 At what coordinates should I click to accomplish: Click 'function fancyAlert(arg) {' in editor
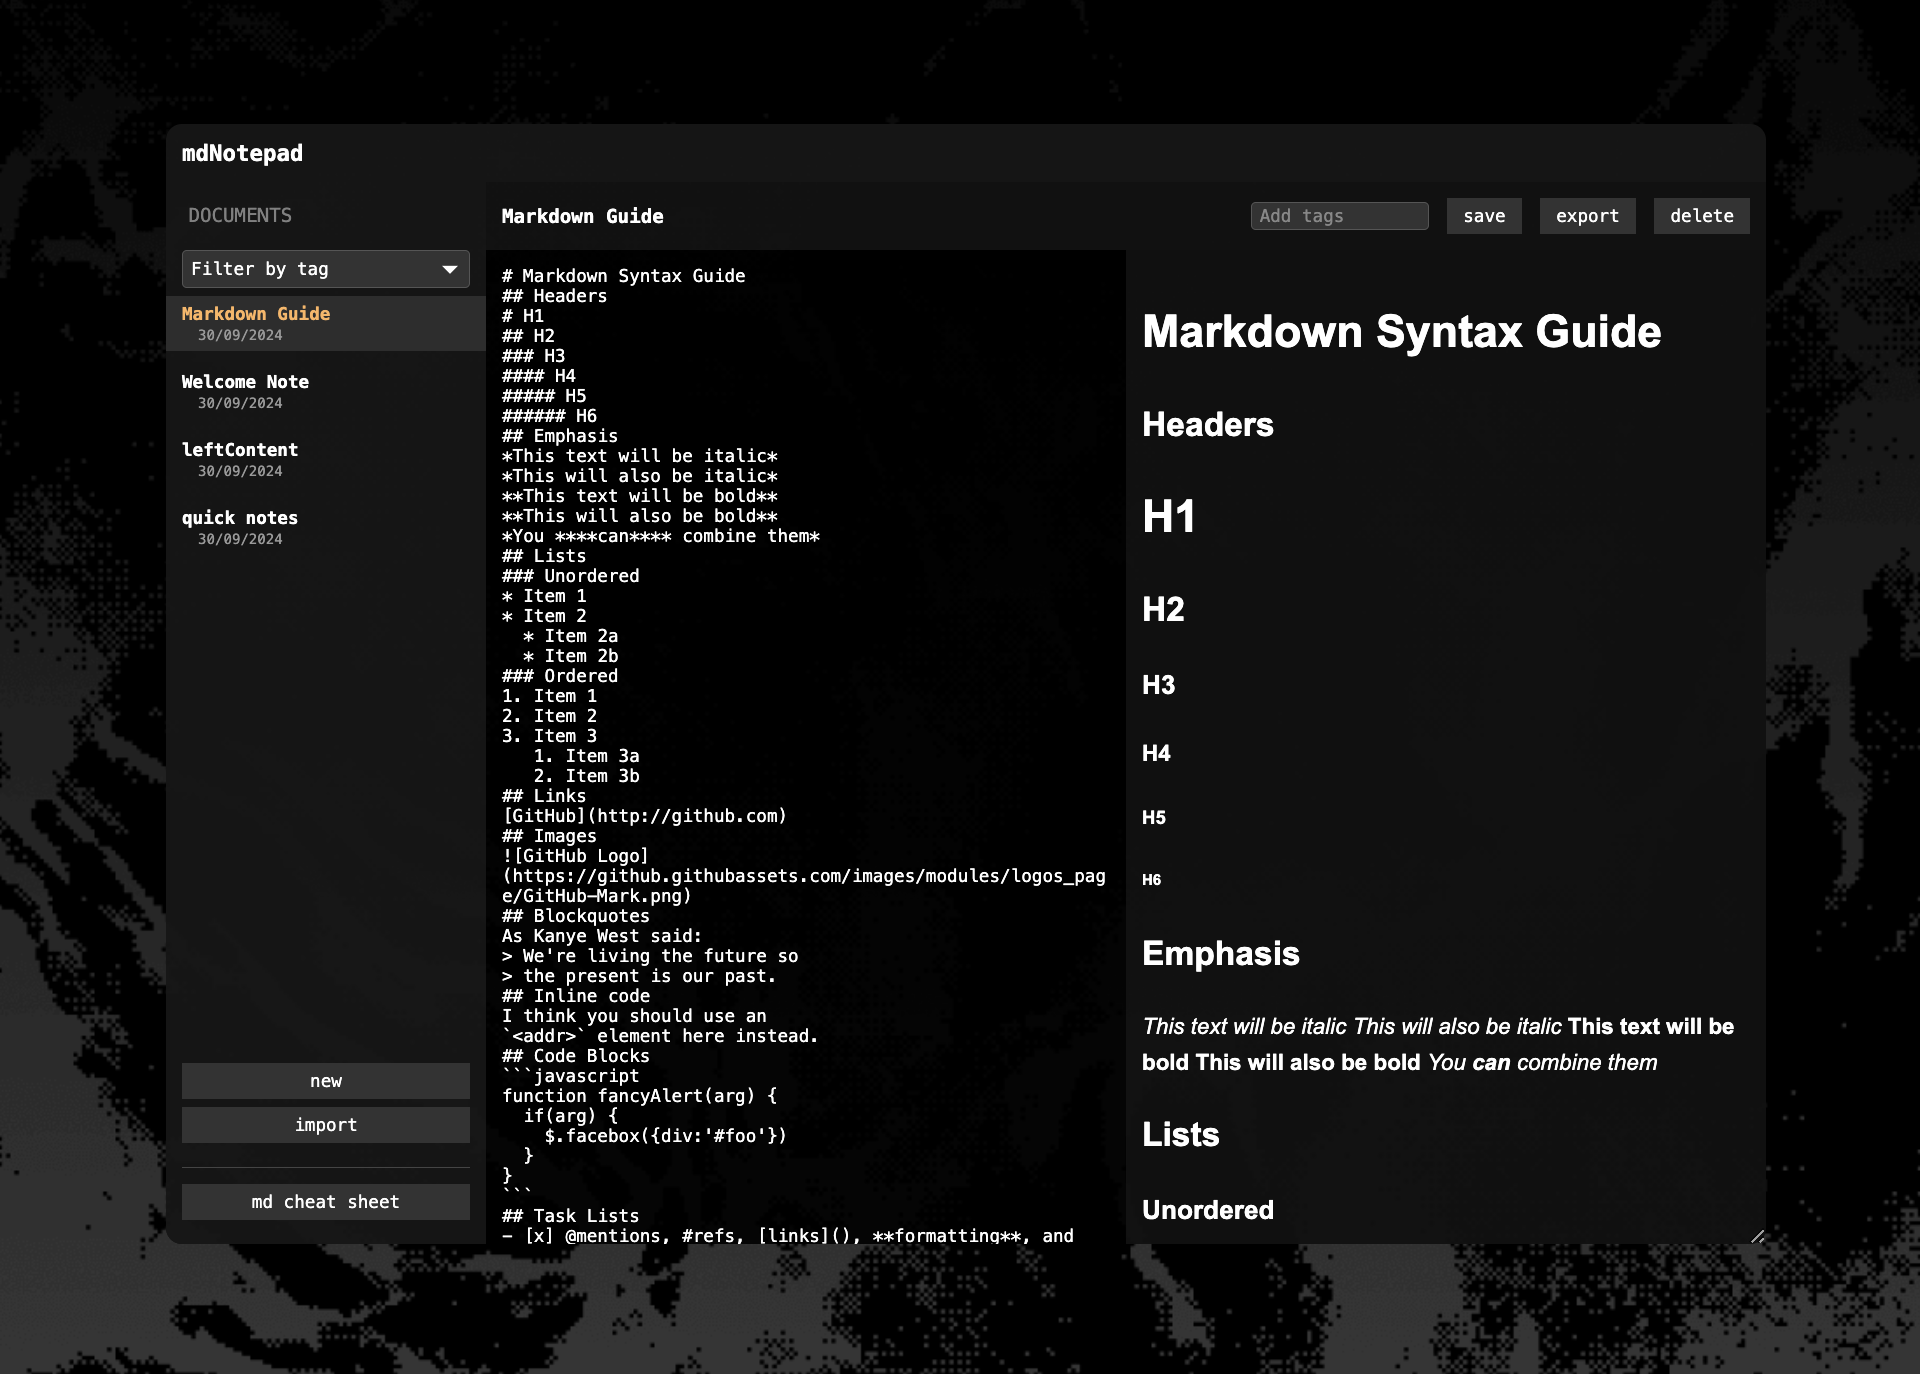[639, 1096]
